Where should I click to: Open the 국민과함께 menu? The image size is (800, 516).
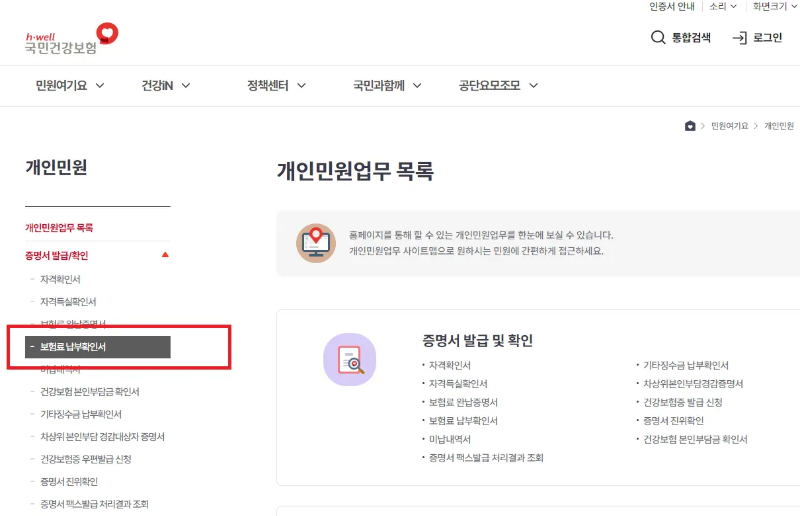(x=387, y=85)
